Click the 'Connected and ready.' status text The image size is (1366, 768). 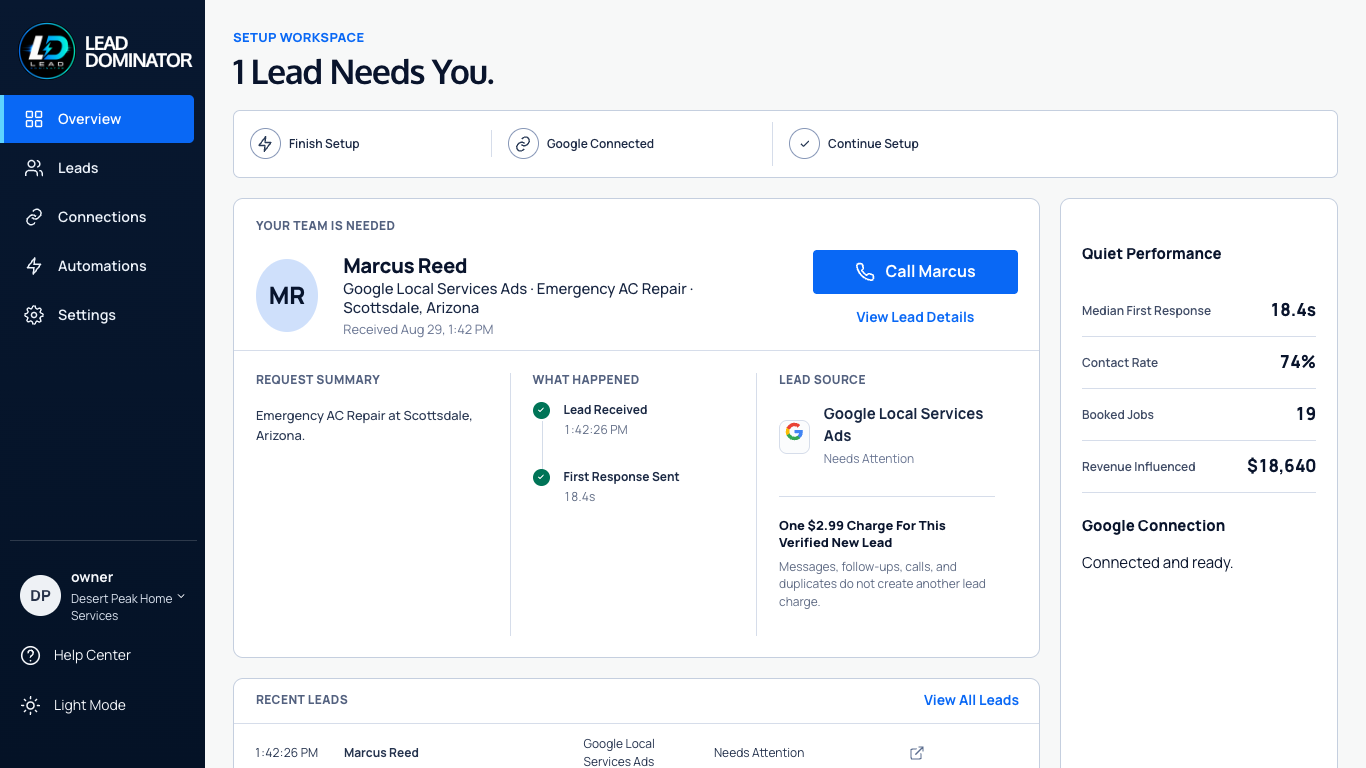click(1157, 563)
